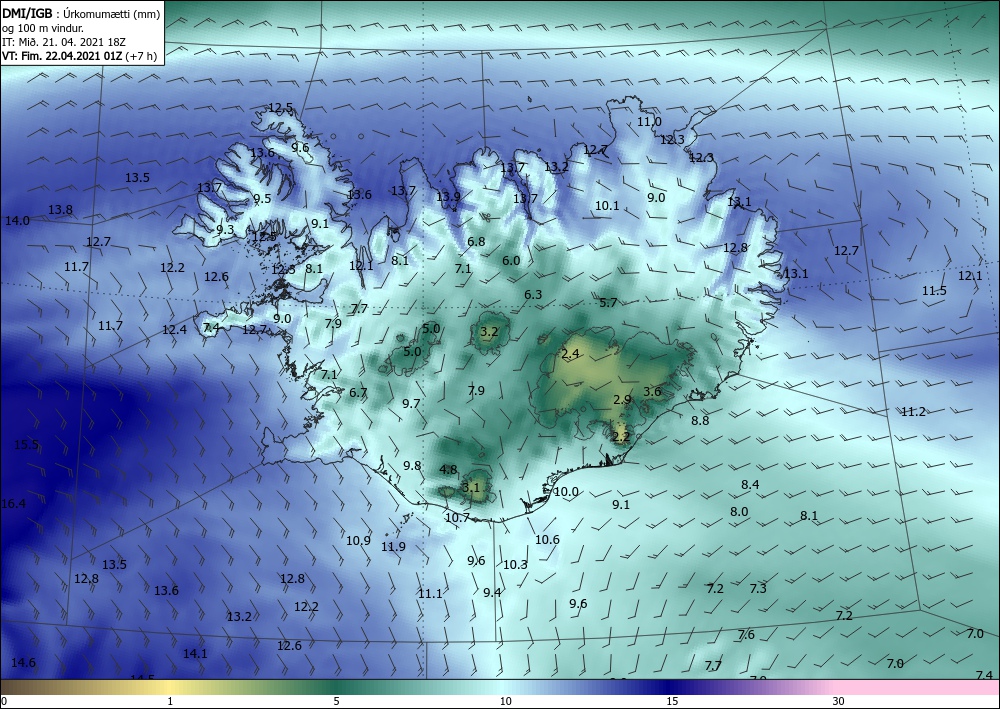Click the 6.3 value on the map

pos(533,295)
